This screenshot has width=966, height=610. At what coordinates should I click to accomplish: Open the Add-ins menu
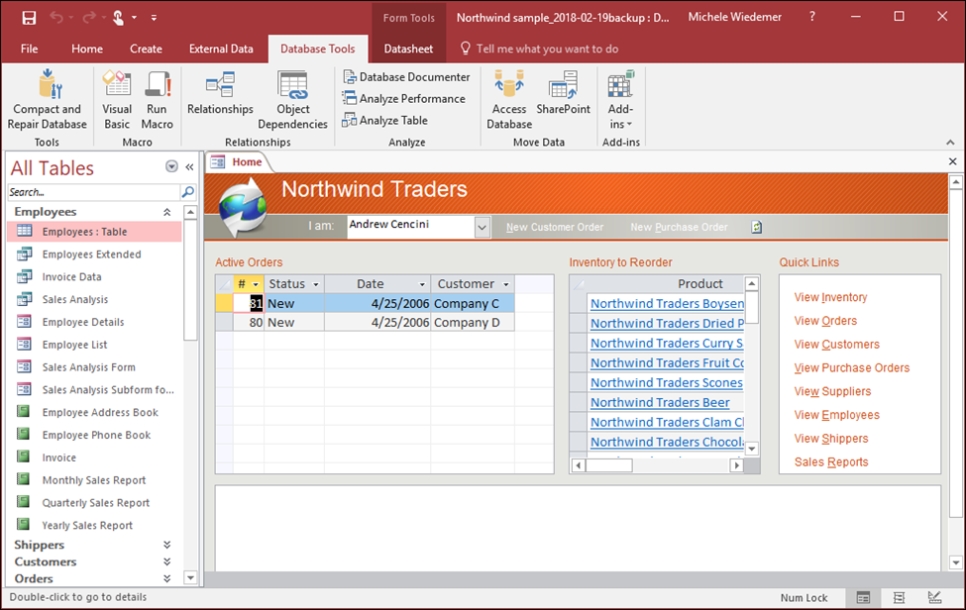pyautogui.click(x=620, y=100)
